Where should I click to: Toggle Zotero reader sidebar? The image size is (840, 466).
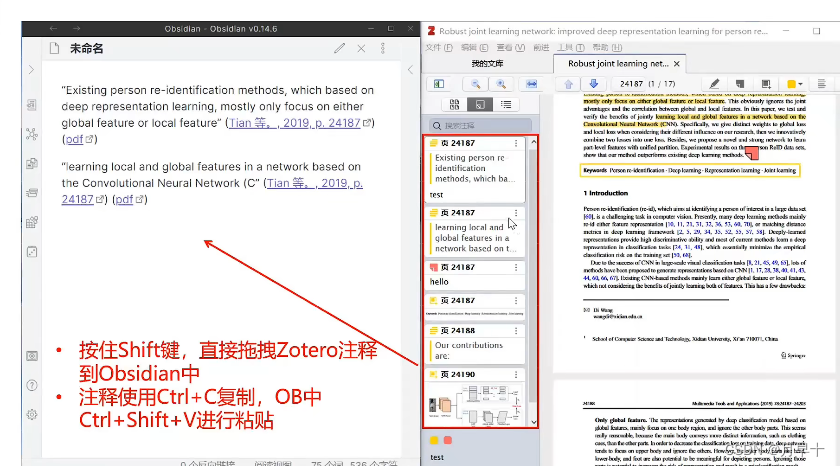[439, 84]
